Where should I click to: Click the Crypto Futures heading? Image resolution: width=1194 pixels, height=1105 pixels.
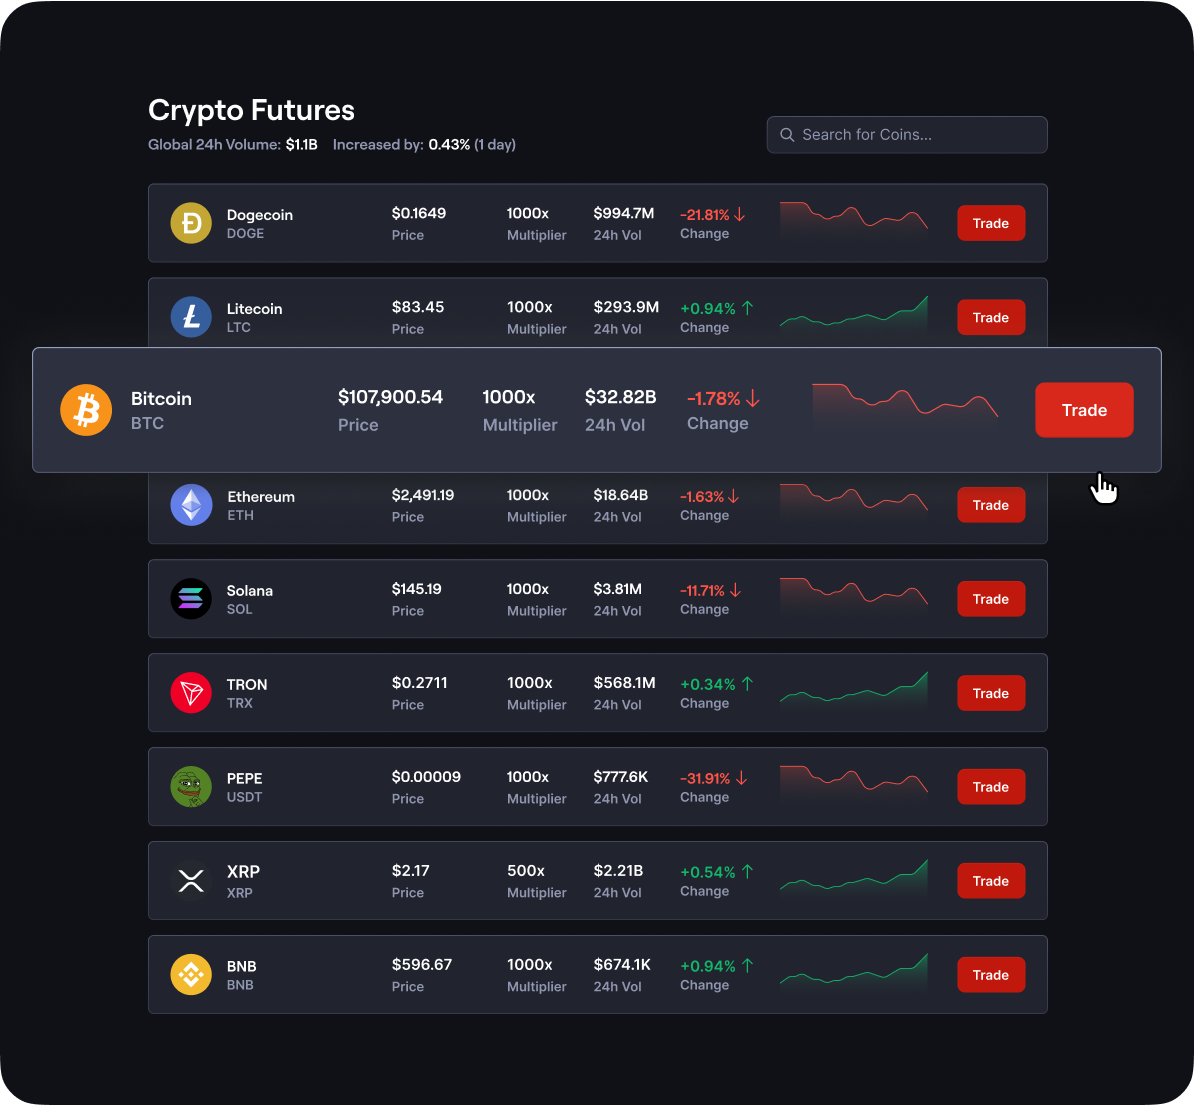(251, 110)
